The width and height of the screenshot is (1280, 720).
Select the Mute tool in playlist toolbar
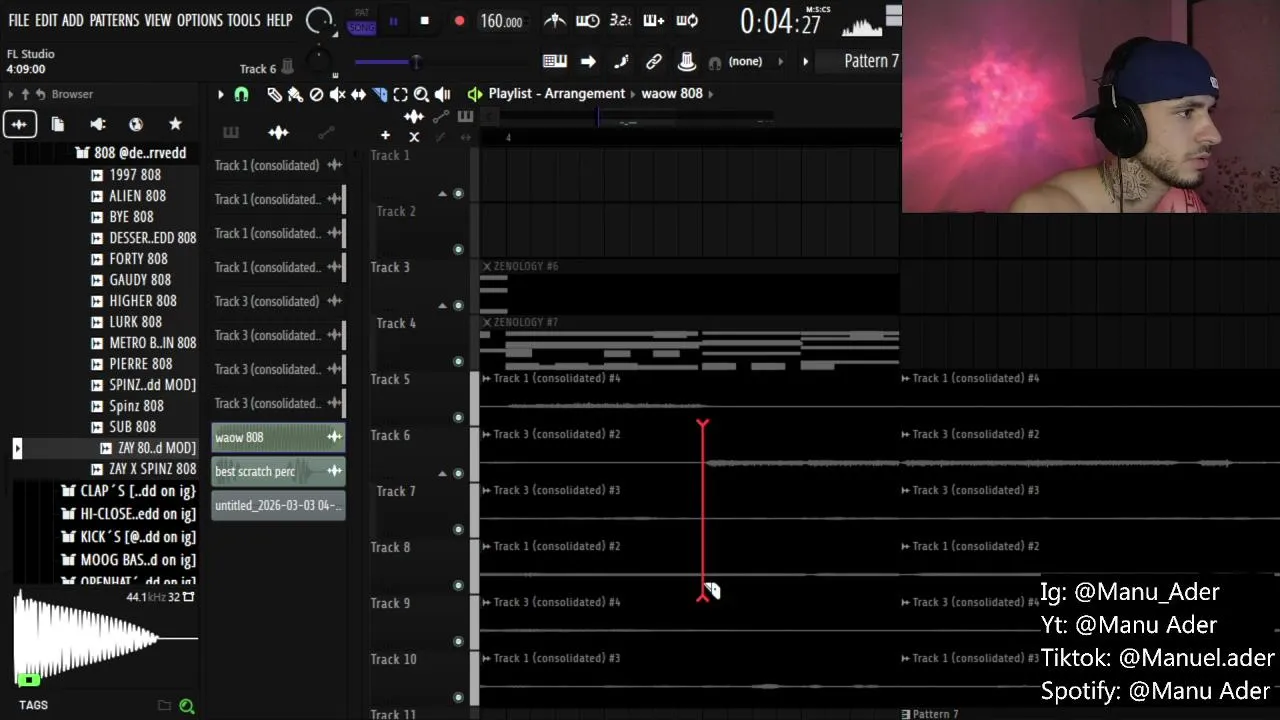[337, 94]
